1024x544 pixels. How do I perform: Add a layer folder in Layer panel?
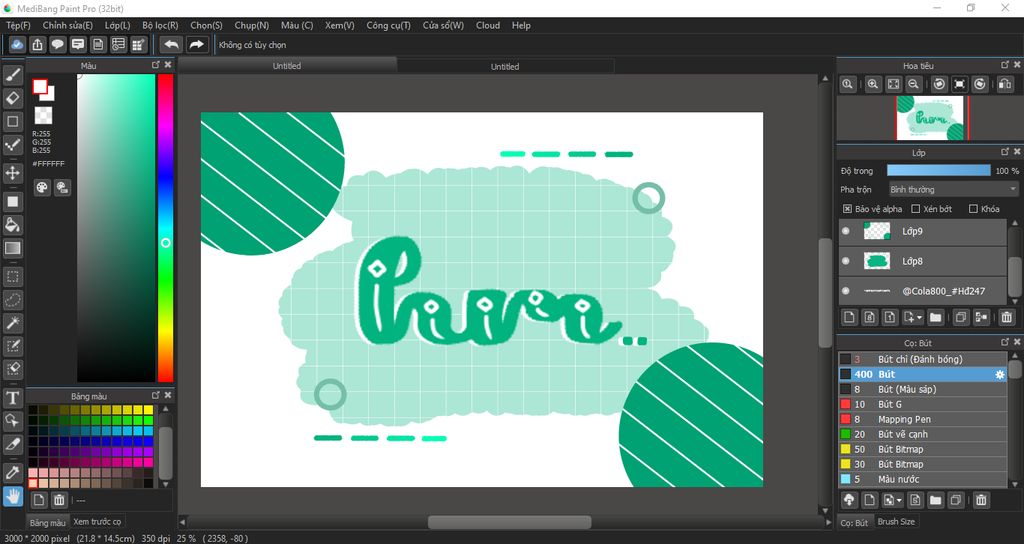pyautogui.click(x=936, y=317)
